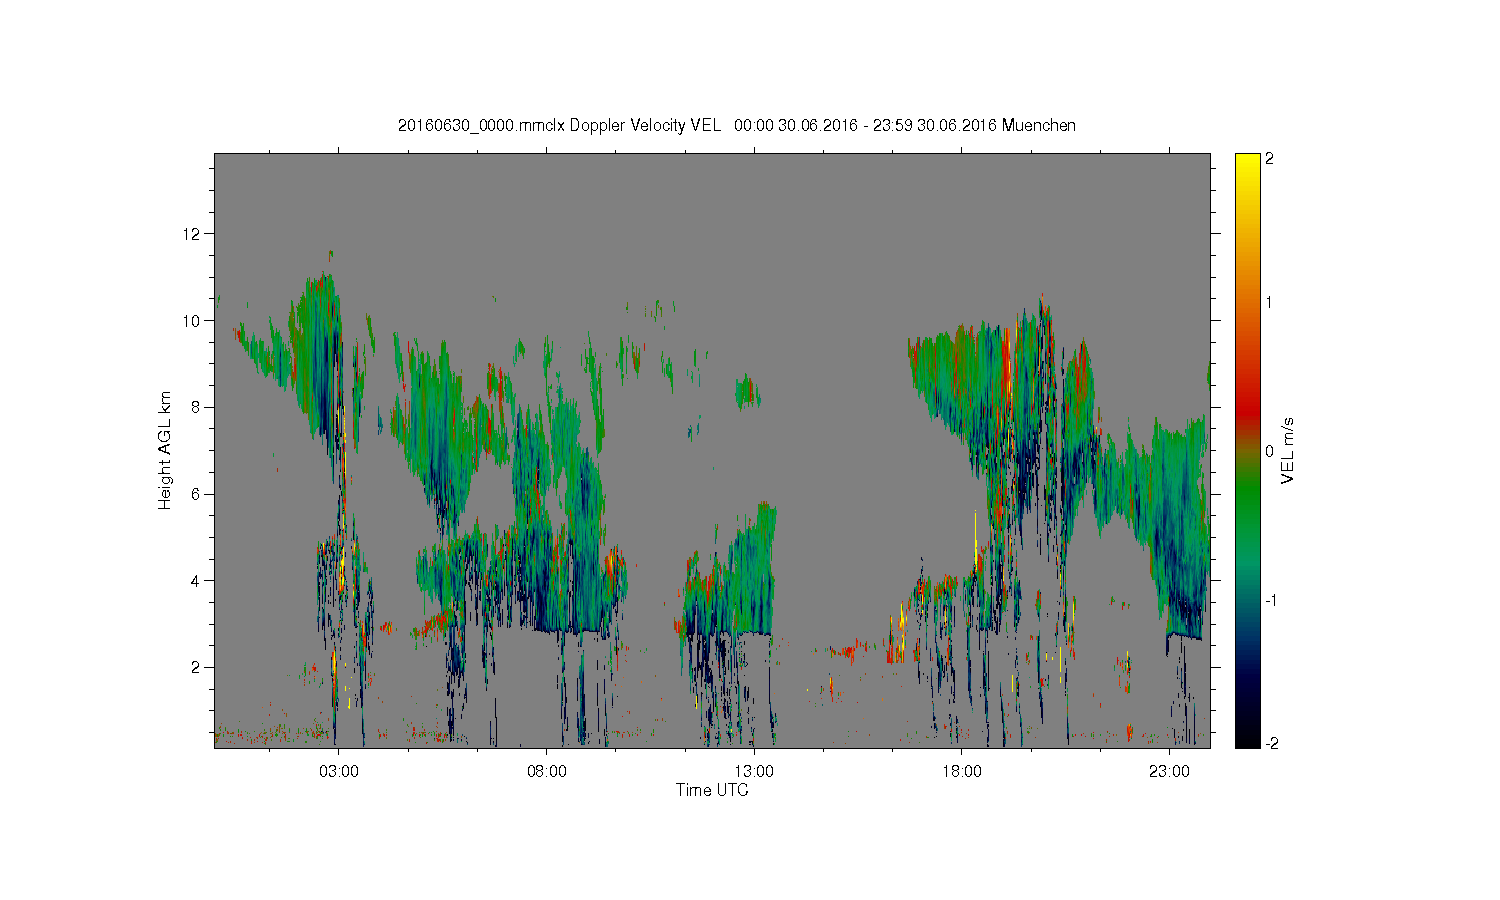Click the 18:00 time tick label
Screen dimensions: 1500x900
click(x=961, y=772)
